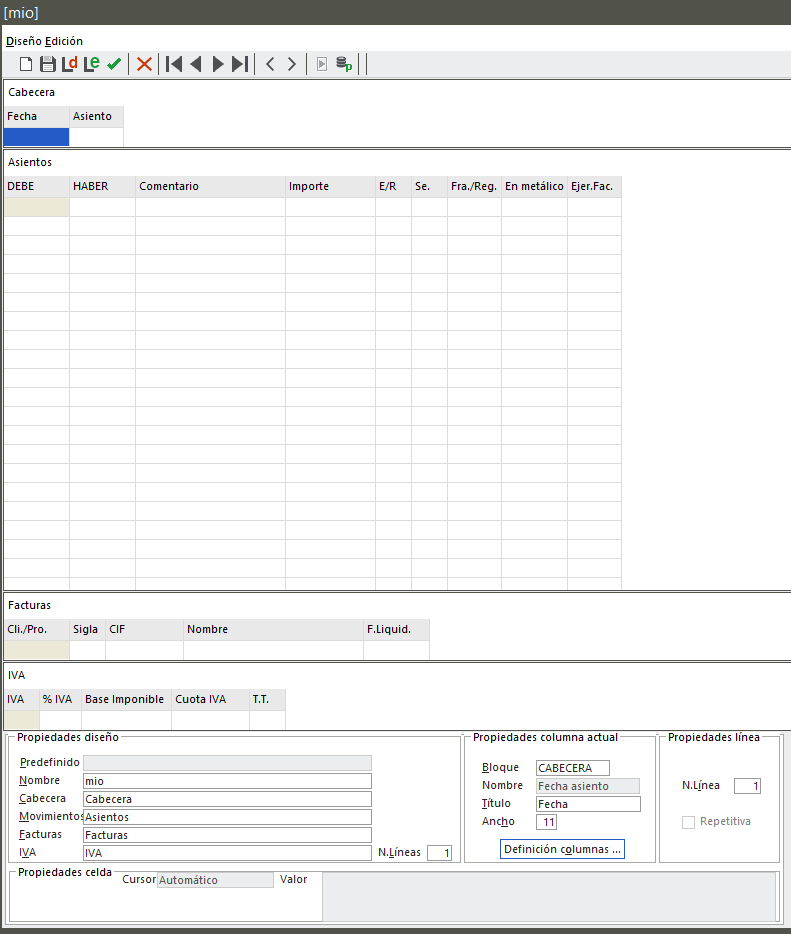The height and width of the screenshot is (934, 791).
Task: Click the right chevron toolbar icon
Action: coord(292,64)
